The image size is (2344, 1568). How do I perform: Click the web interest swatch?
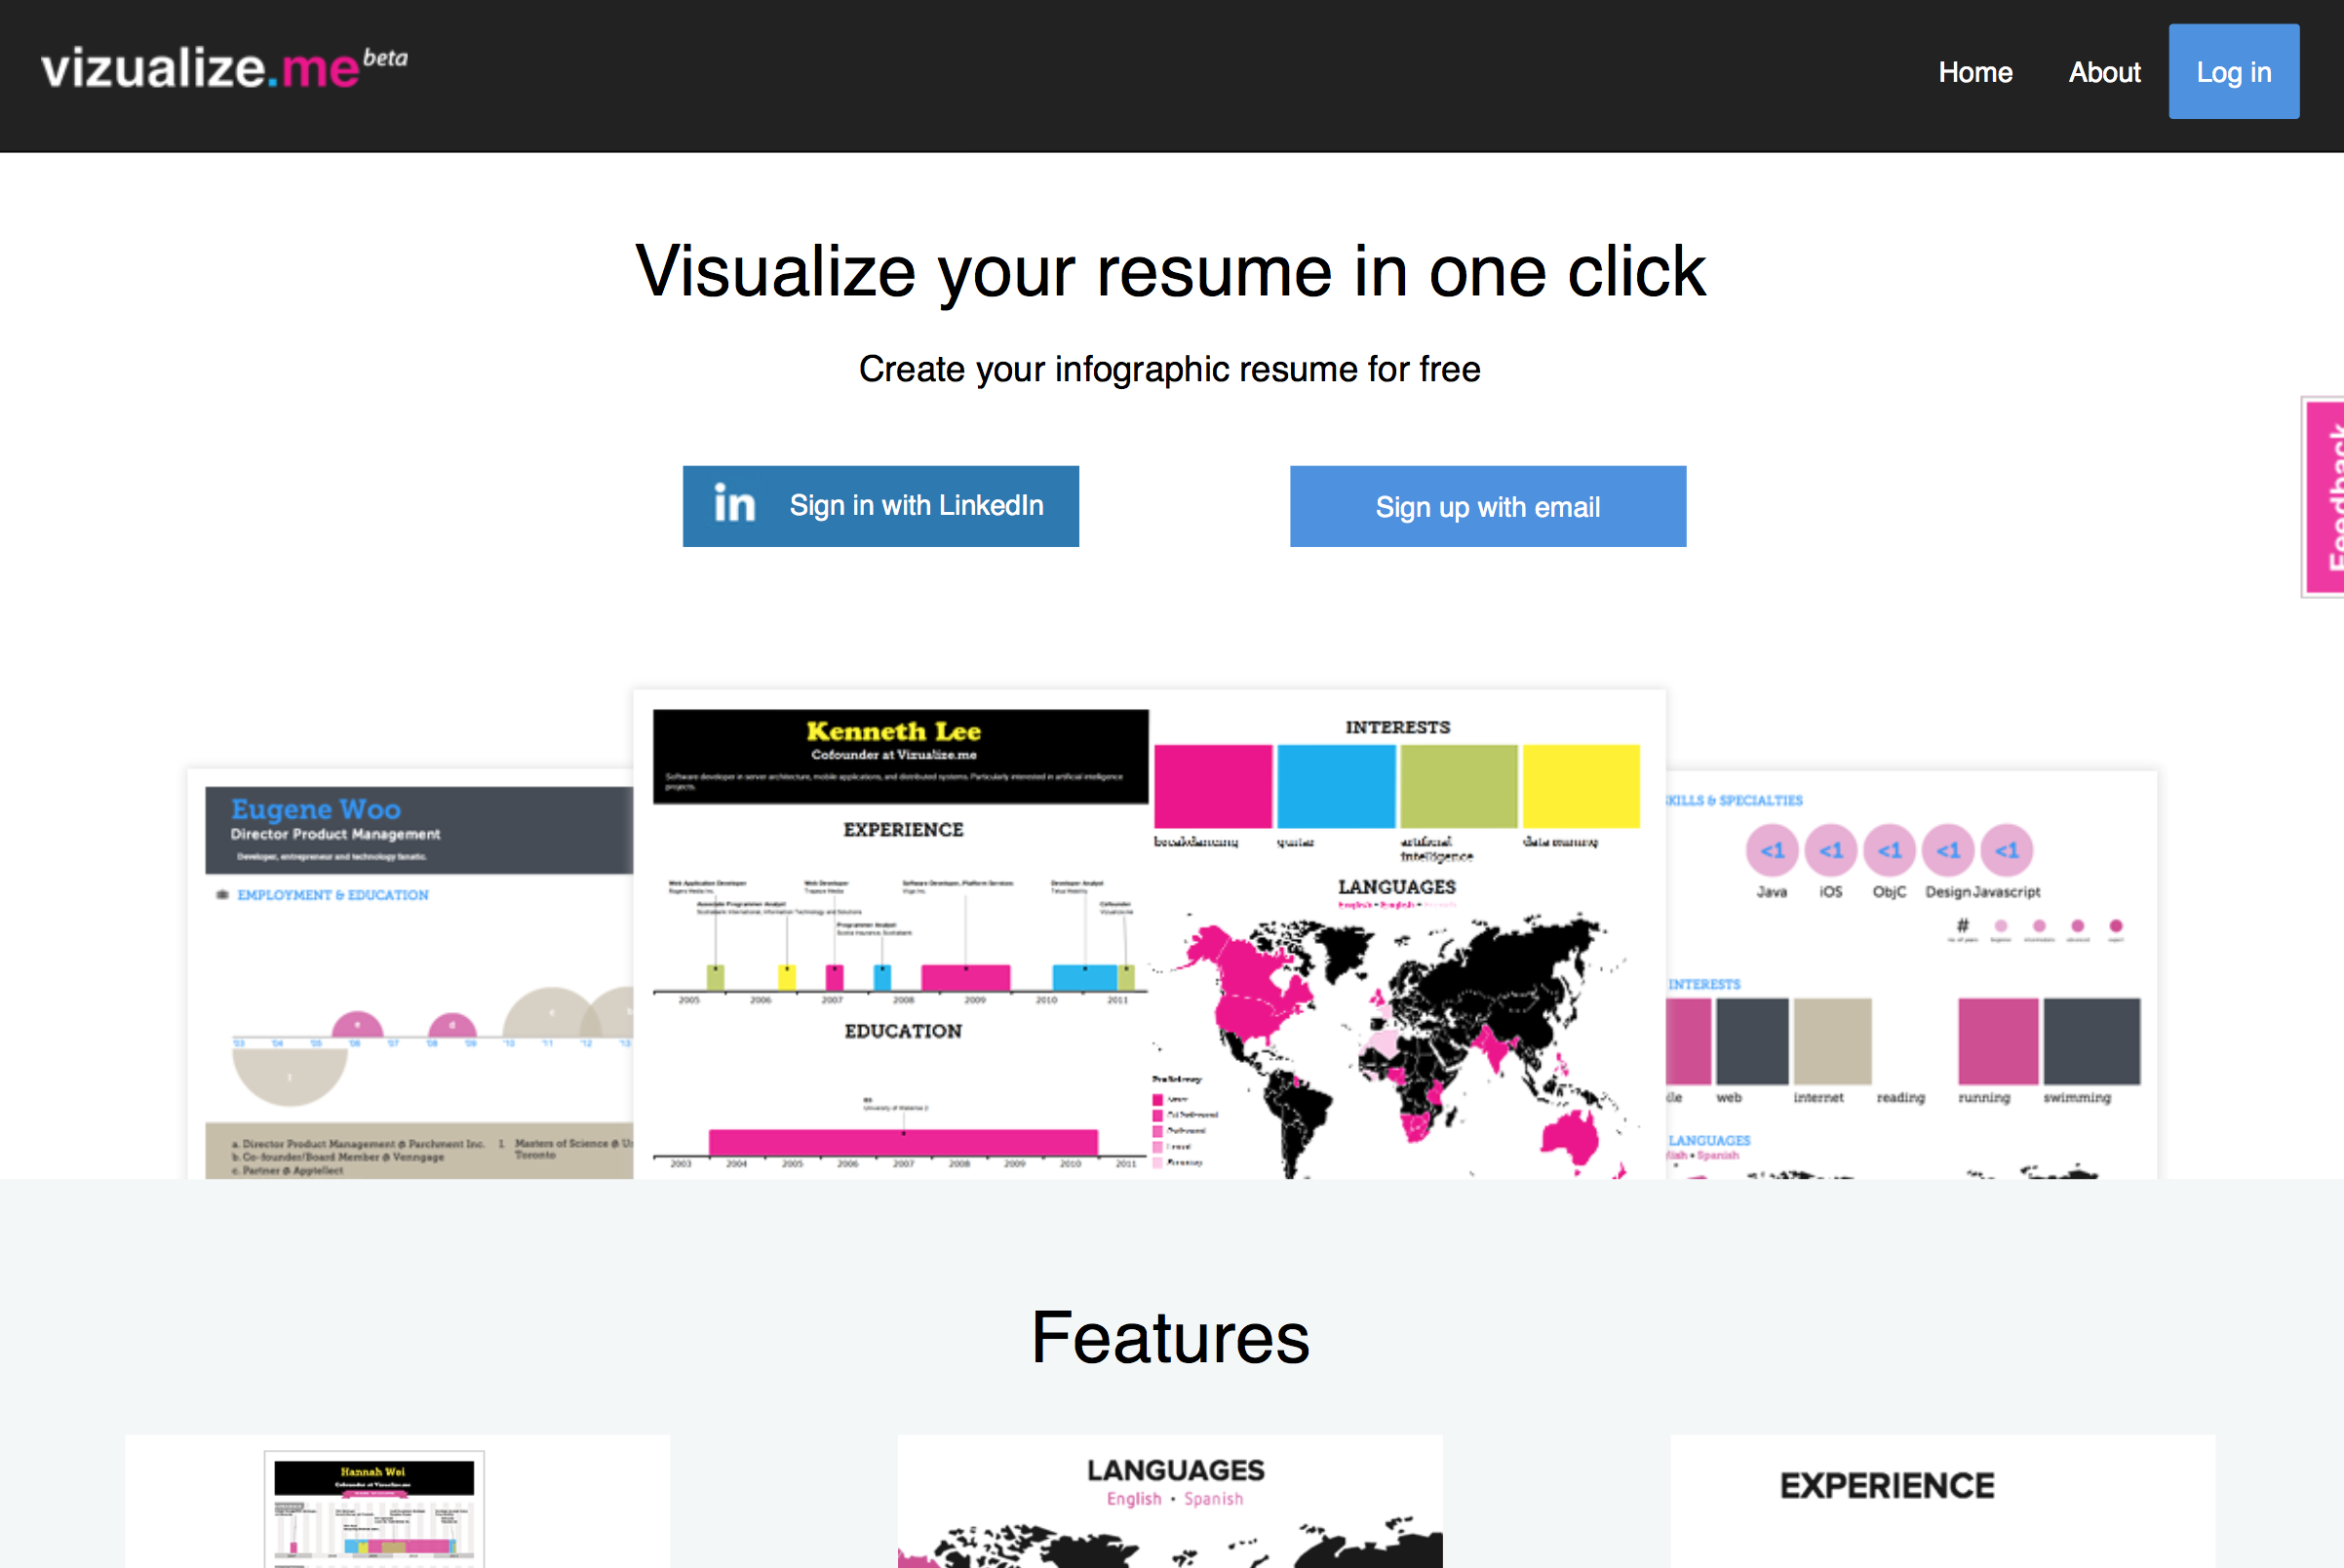[1752, 1041]
